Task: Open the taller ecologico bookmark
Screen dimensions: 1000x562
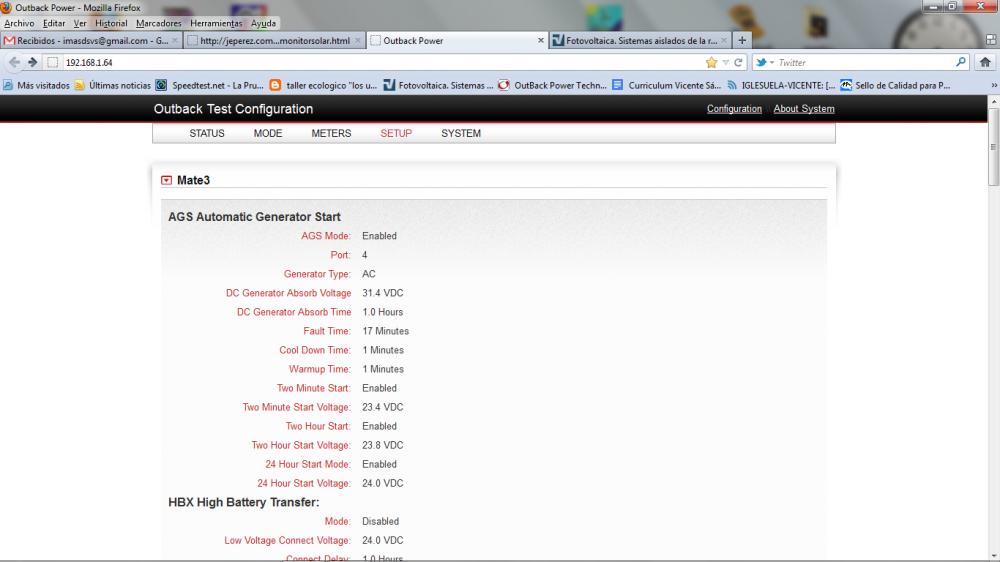Action: click(323, 85)
